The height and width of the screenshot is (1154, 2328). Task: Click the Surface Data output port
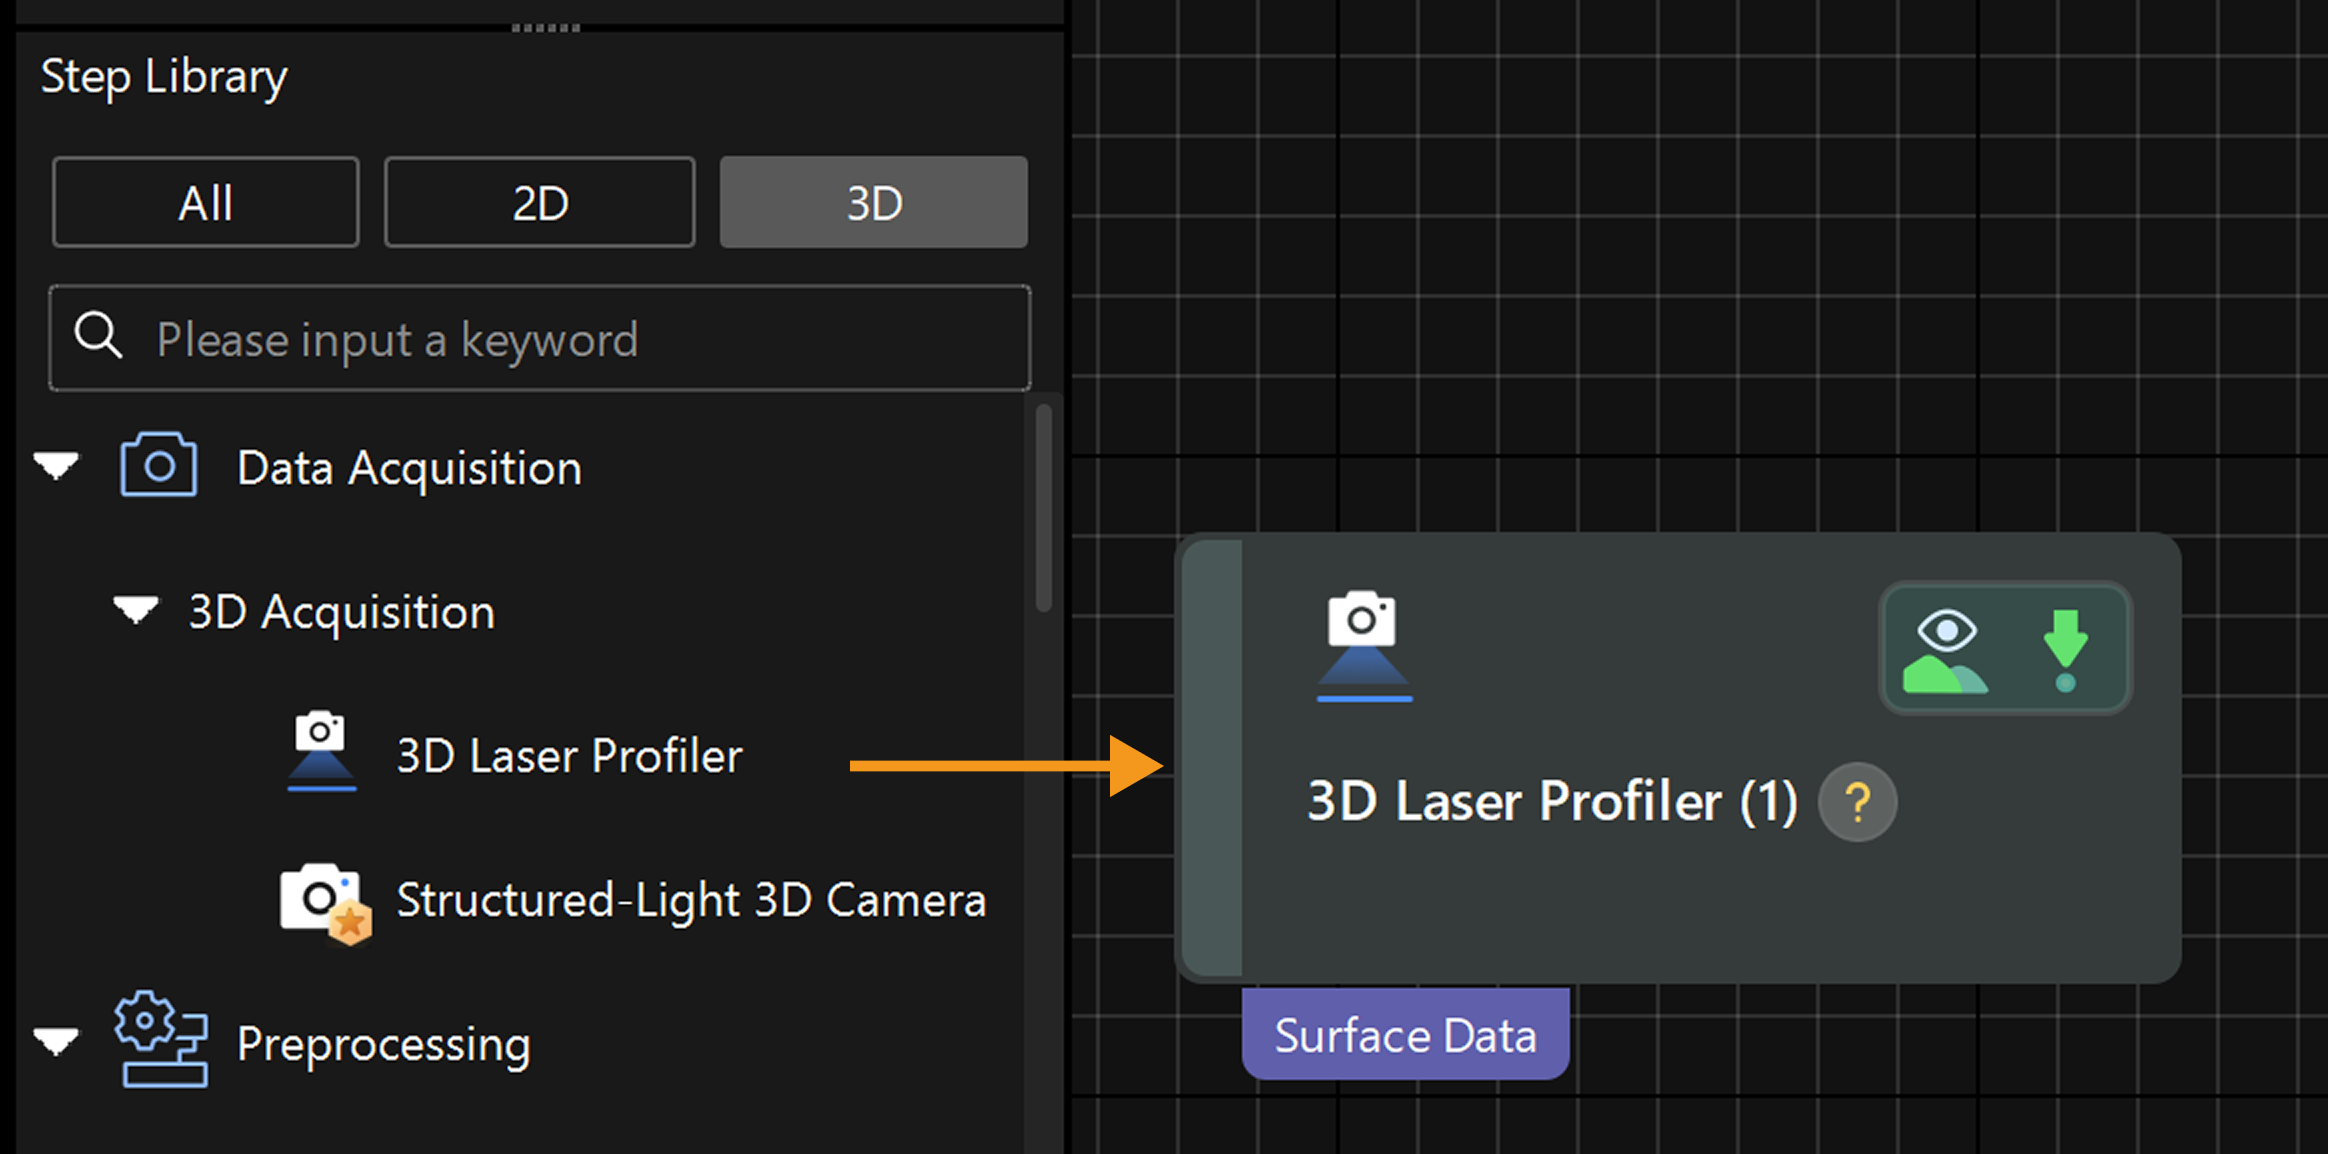[x=1405, y=1035]
